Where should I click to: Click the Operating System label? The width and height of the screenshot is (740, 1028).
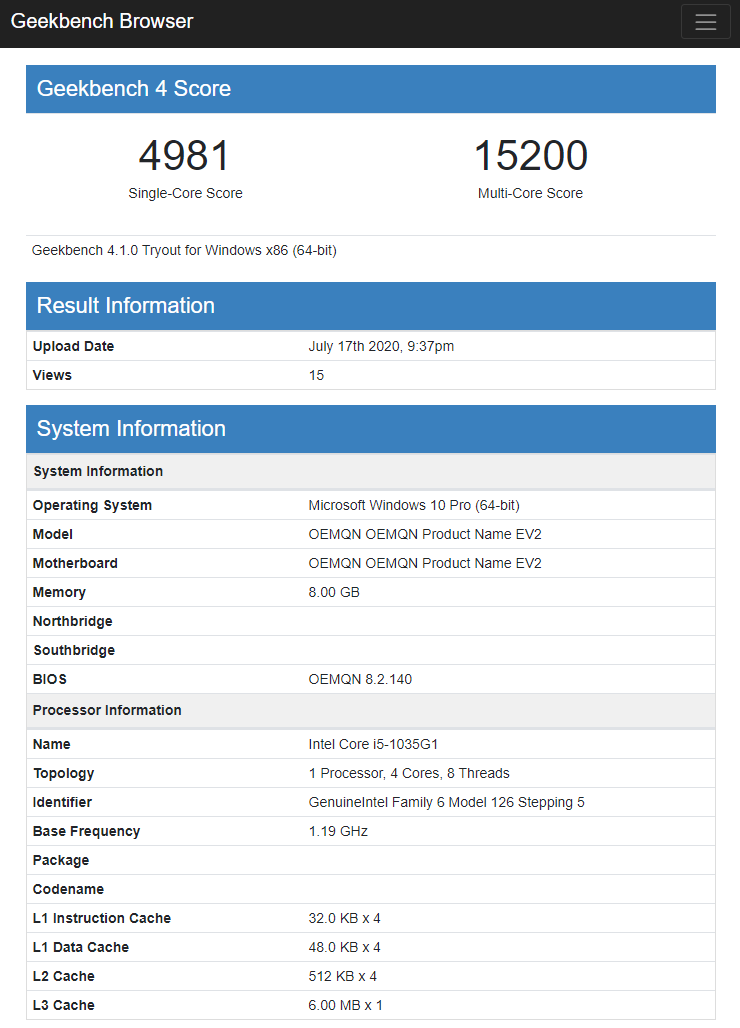coord(92,505)
